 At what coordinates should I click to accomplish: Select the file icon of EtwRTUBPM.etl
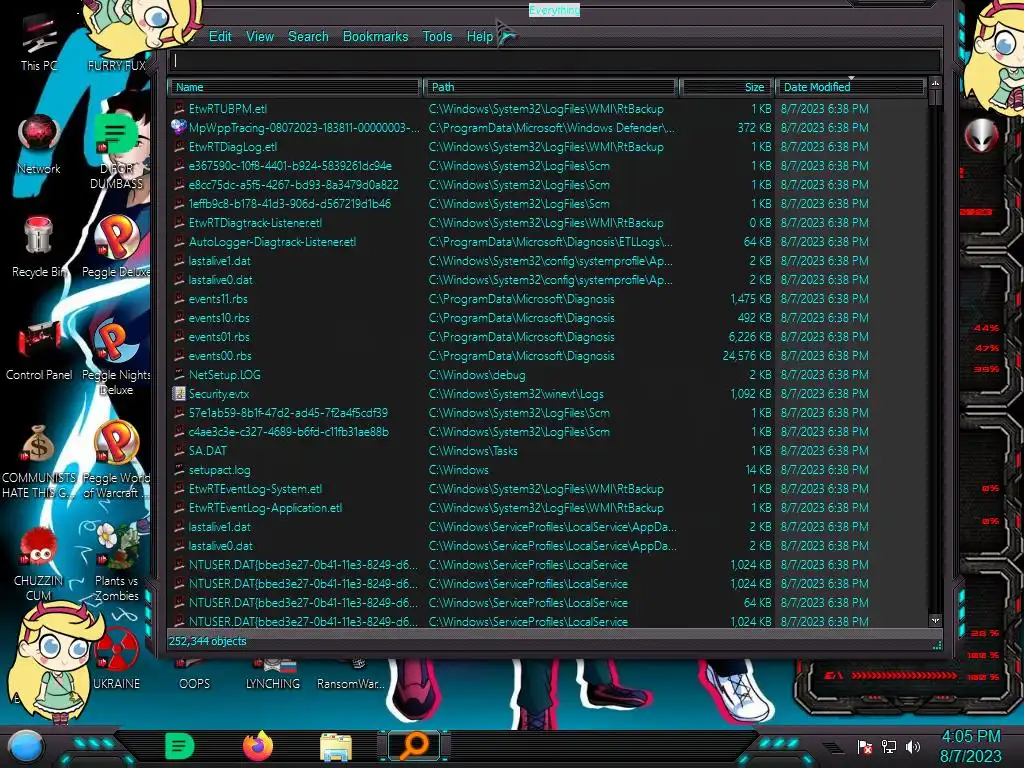tap(178, 109)
